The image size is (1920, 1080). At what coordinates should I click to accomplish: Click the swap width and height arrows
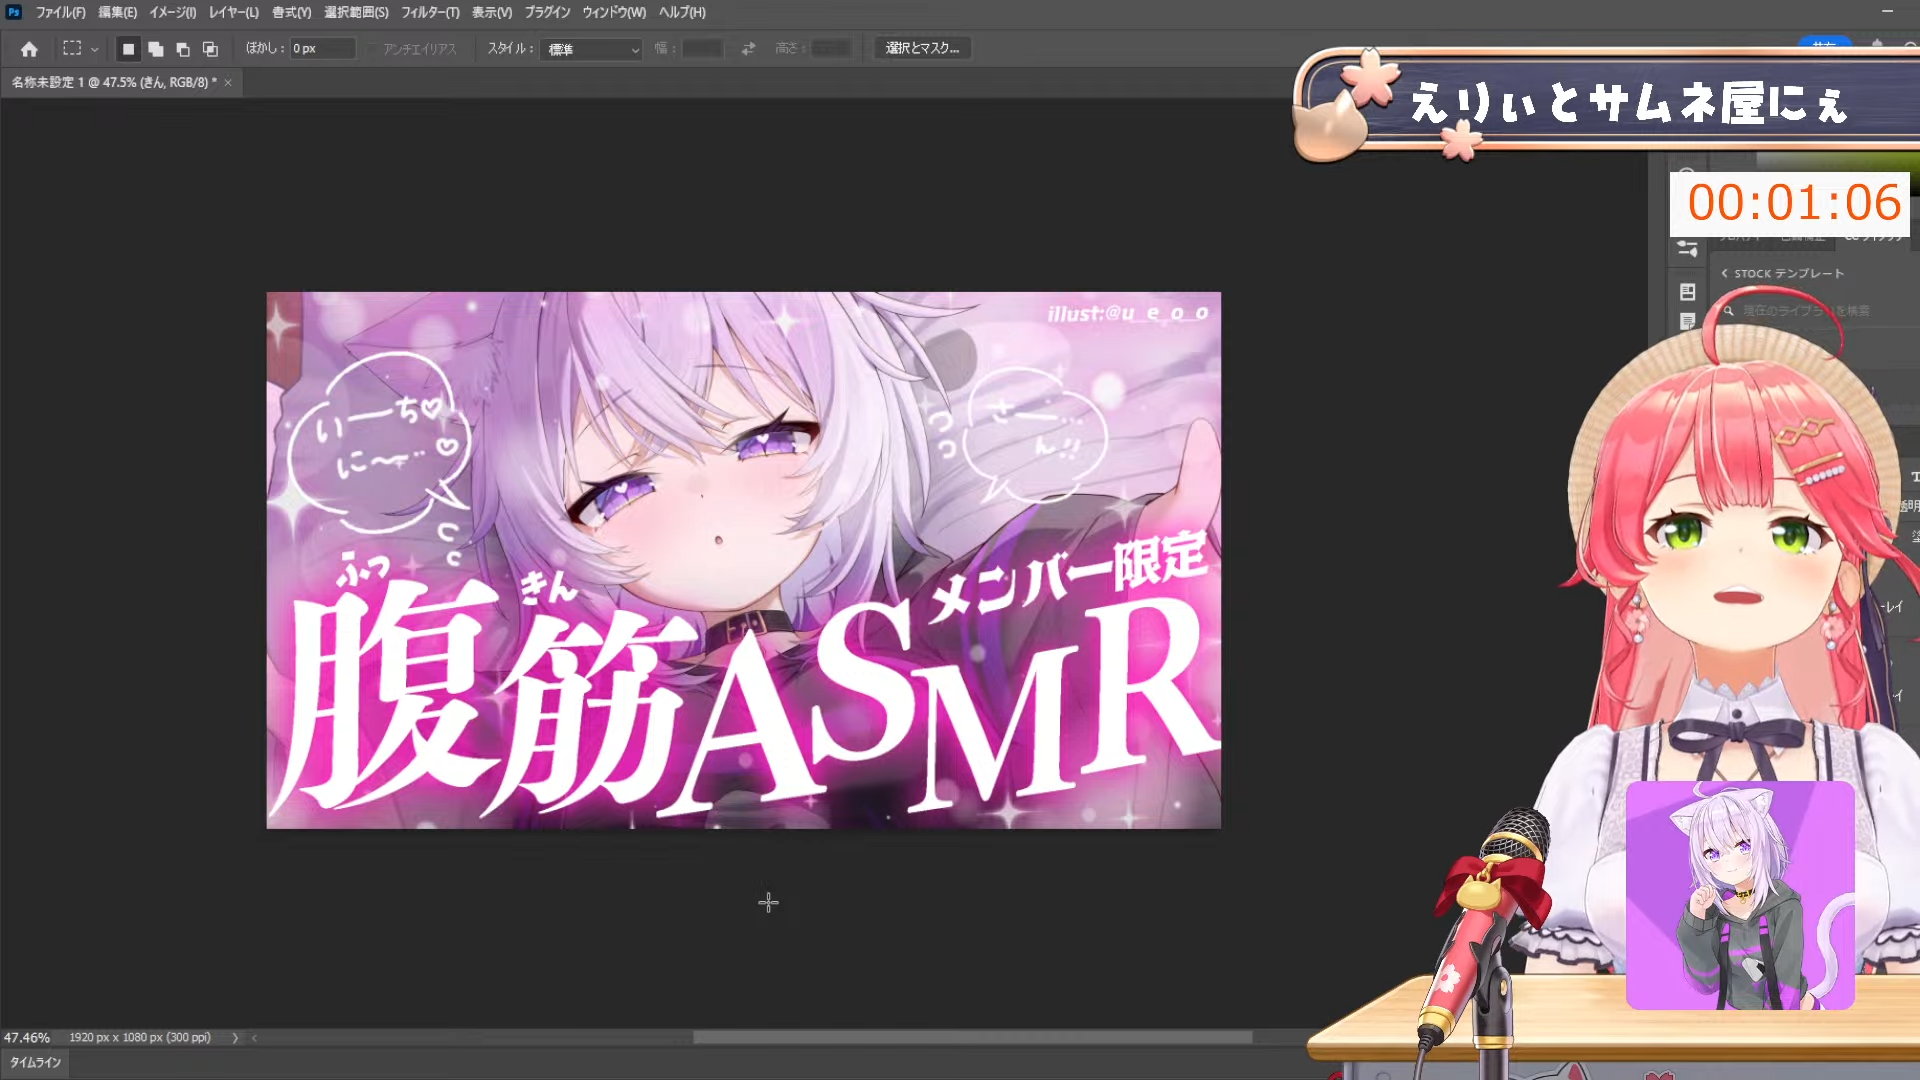click(748, 48)
